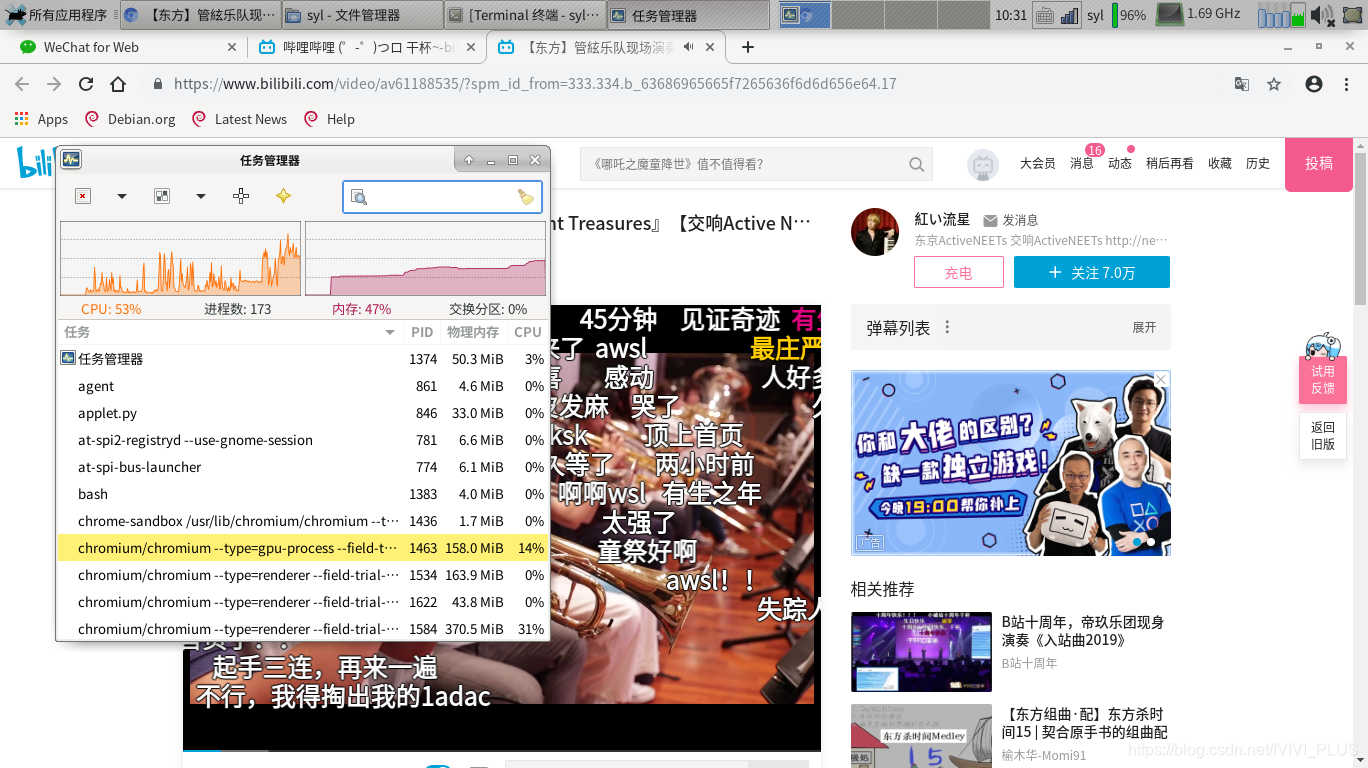Click the yellow star icon in Task Manager

(283, 196)
